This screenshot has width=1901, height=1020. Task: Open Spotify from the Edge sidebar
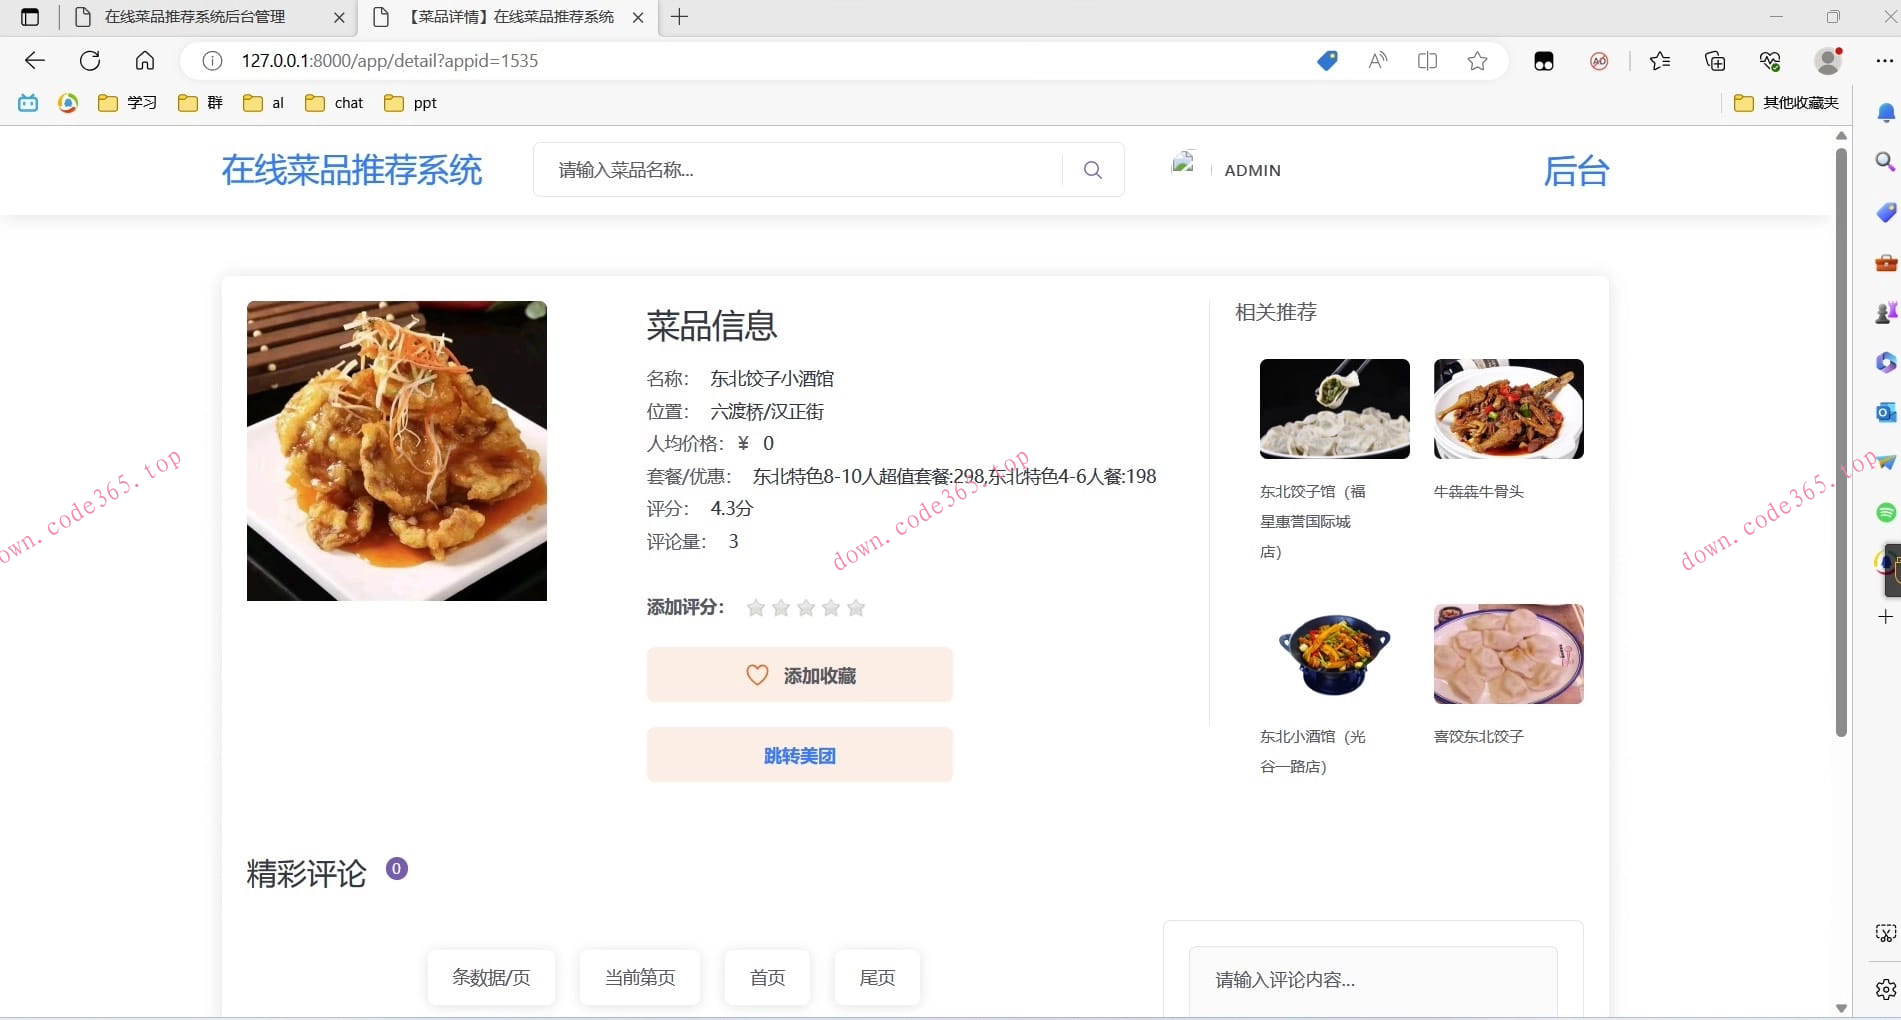(1884, 512)
